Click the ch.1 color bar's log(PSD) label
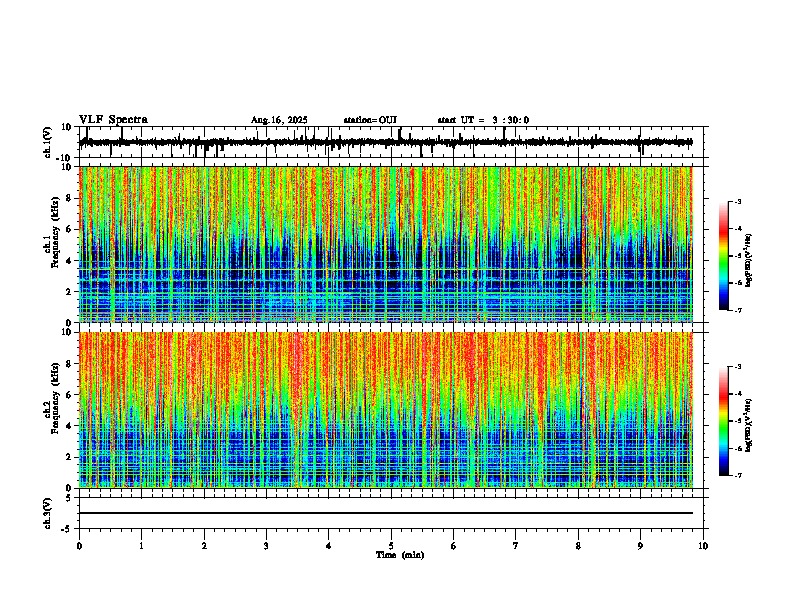 748,260
